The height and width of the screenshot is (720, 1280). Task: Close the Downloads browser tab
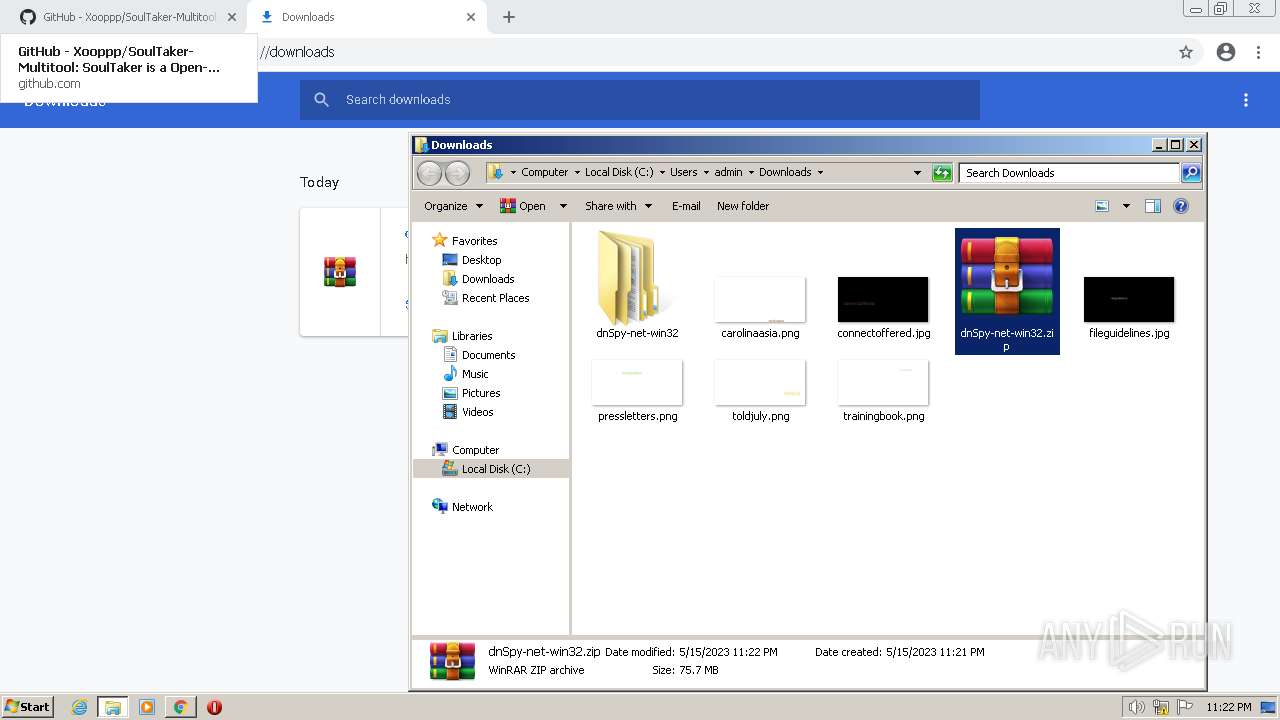[x=471, y=17]
